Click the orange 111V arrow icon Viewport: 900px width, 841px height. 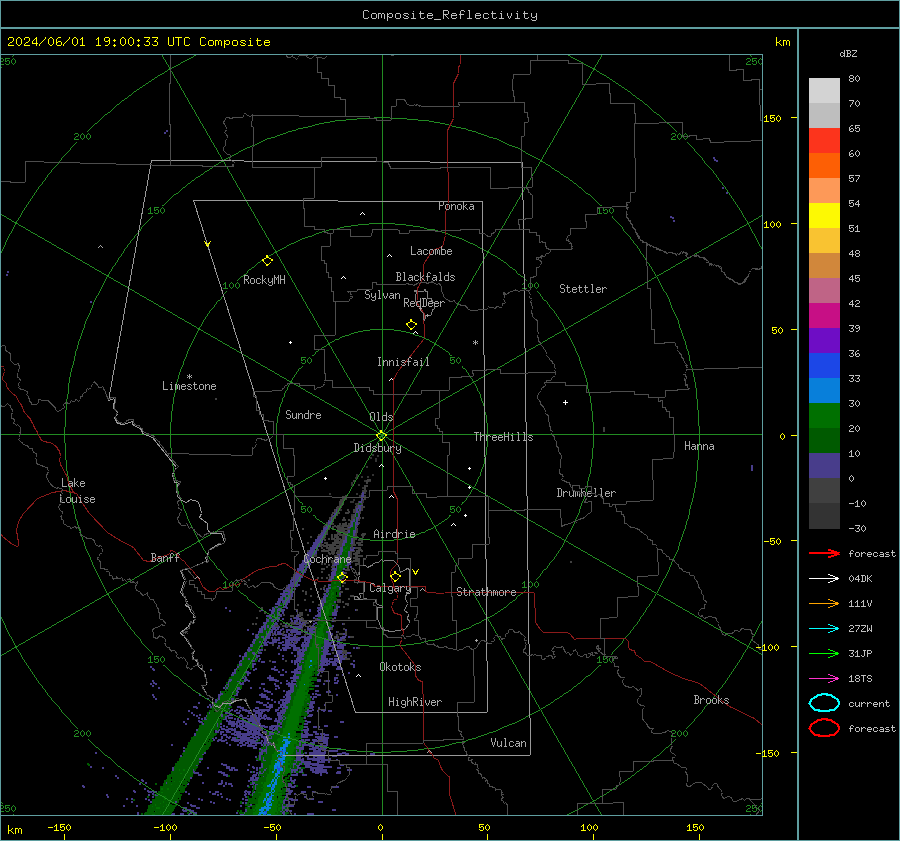tap(824, 603)
